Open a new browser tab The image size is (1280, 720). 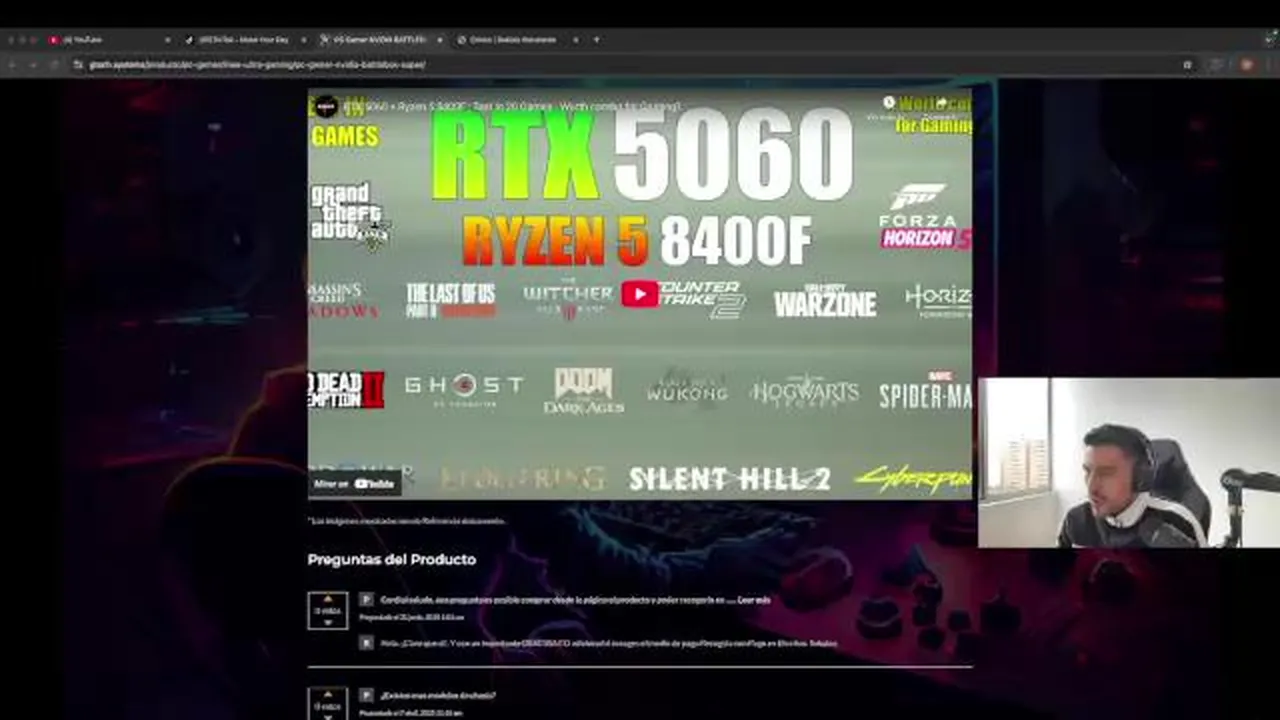point(596,40)
